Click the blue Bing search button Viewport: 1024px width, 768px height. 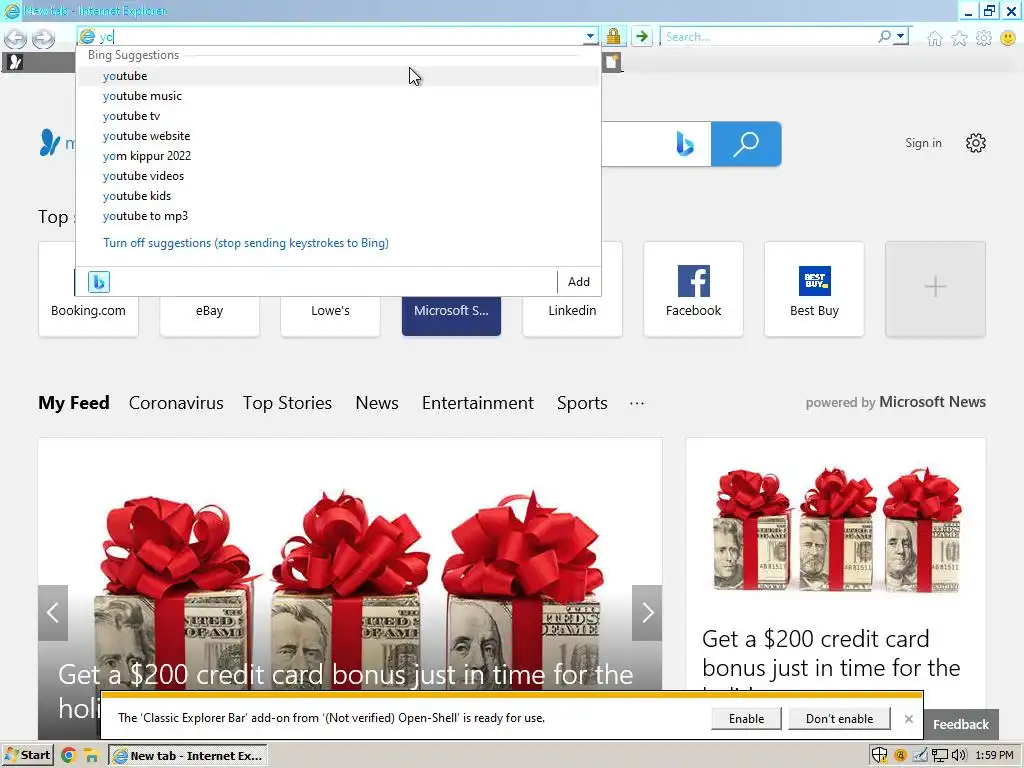746,144
